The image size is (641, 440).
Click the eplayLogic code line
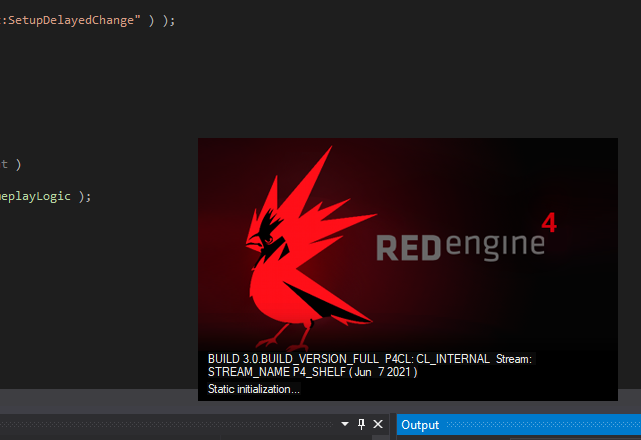(x=45, y=196)
